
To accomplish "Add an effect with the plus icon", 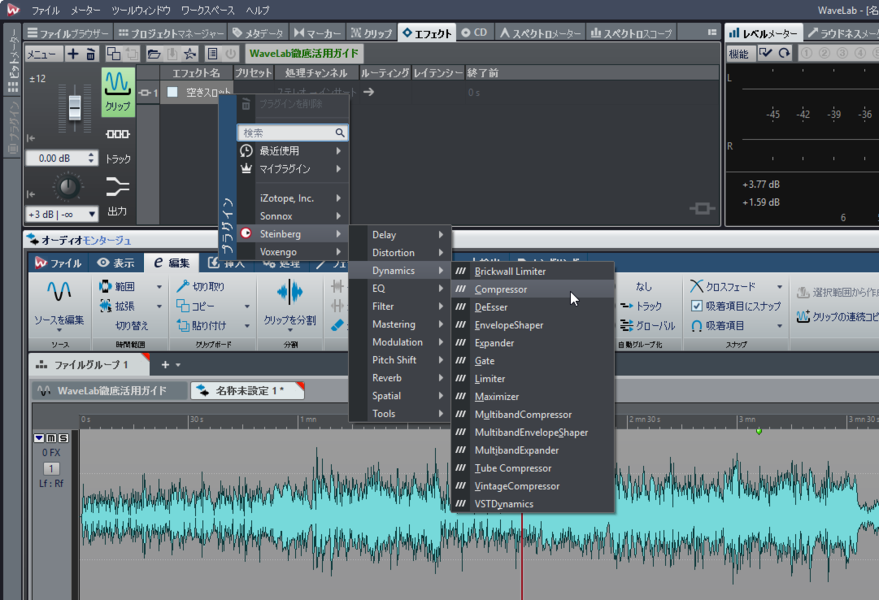I will (x=73, y=54).
